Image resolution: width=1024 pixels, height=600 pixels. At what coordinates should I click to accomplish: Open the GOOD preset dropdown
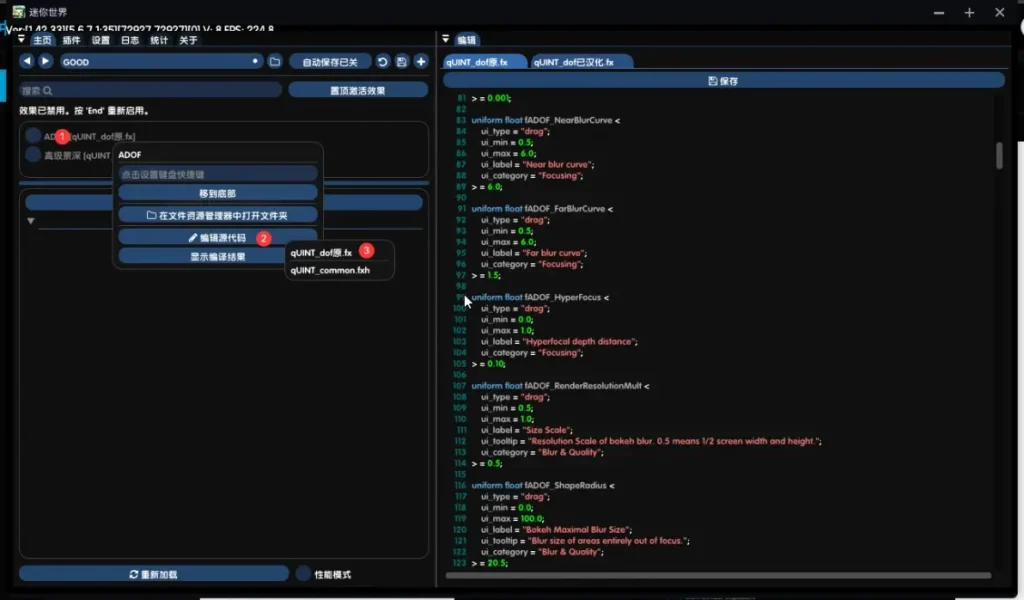click(160, 62)
